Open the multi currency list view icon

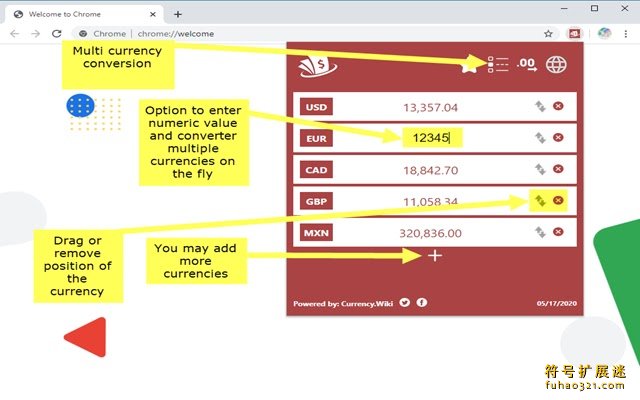(498, 64)
